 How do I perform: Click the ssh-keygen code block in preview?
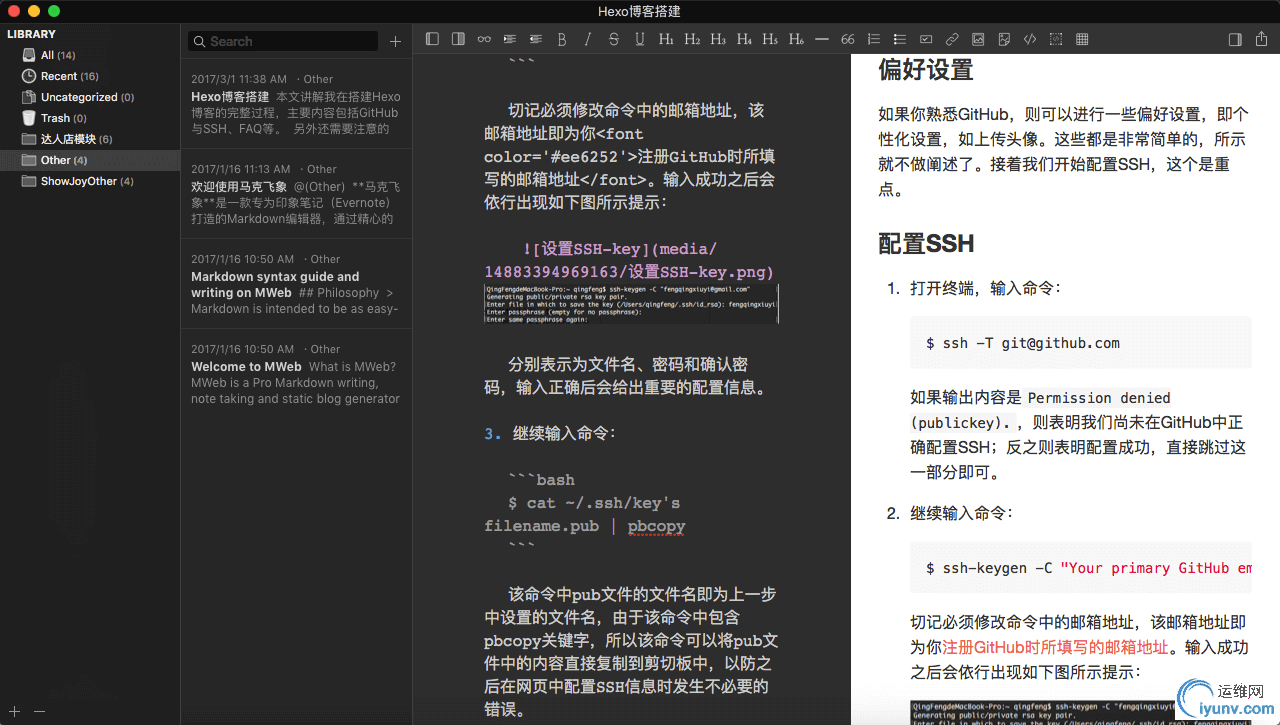(1080, 568)
